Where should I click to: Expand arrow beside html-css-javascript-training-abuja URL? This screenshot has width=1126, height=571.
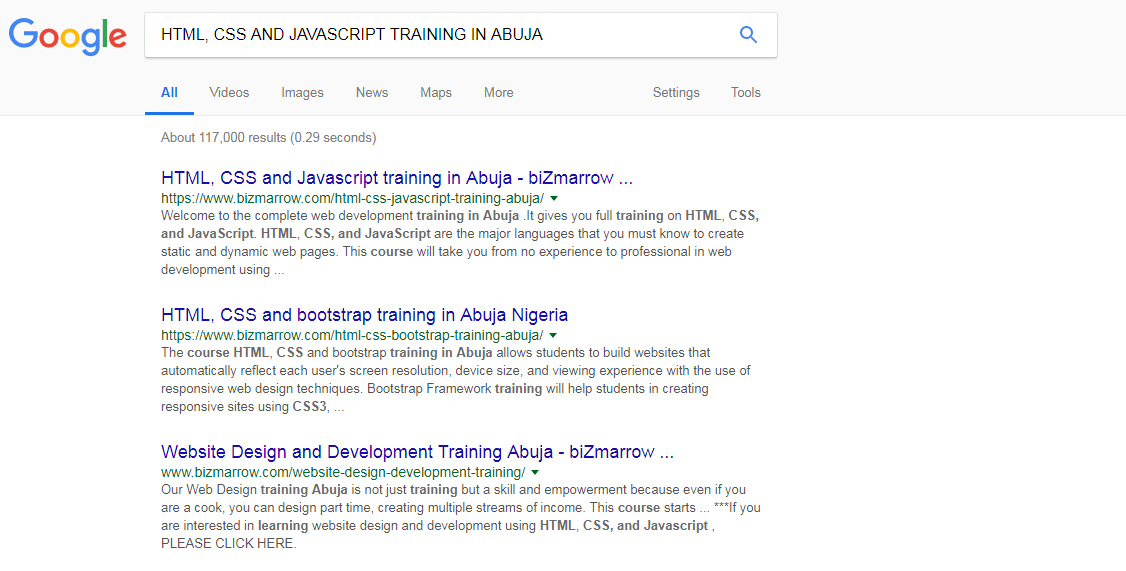click(x=554, y=198)
